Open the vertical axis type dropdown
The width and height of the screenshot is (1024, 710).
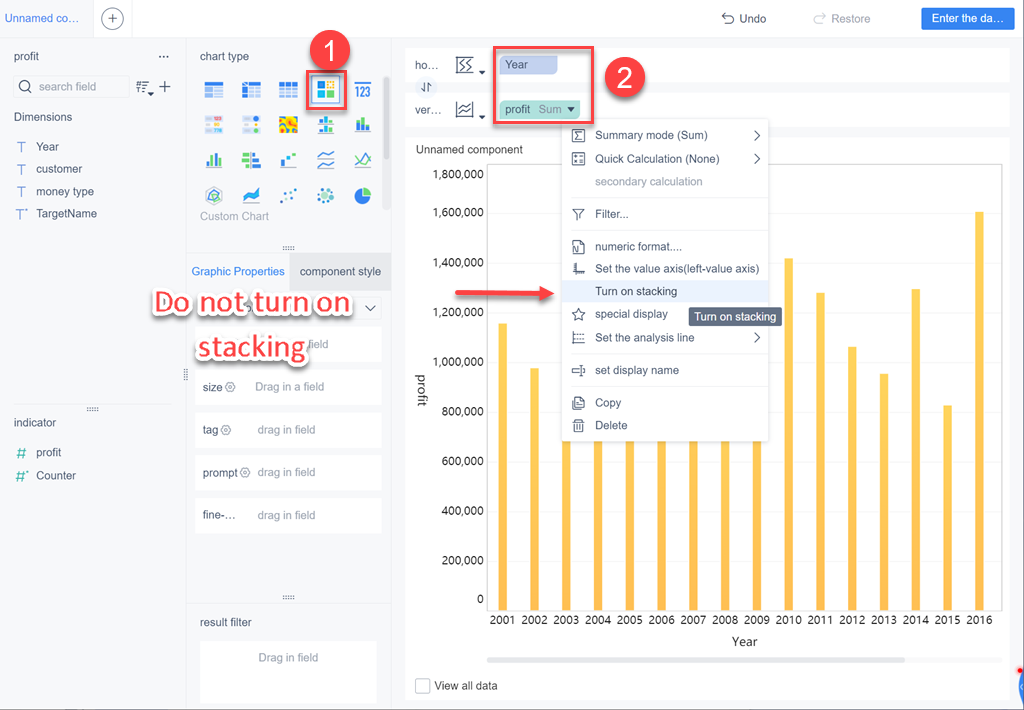coord(470,110)
